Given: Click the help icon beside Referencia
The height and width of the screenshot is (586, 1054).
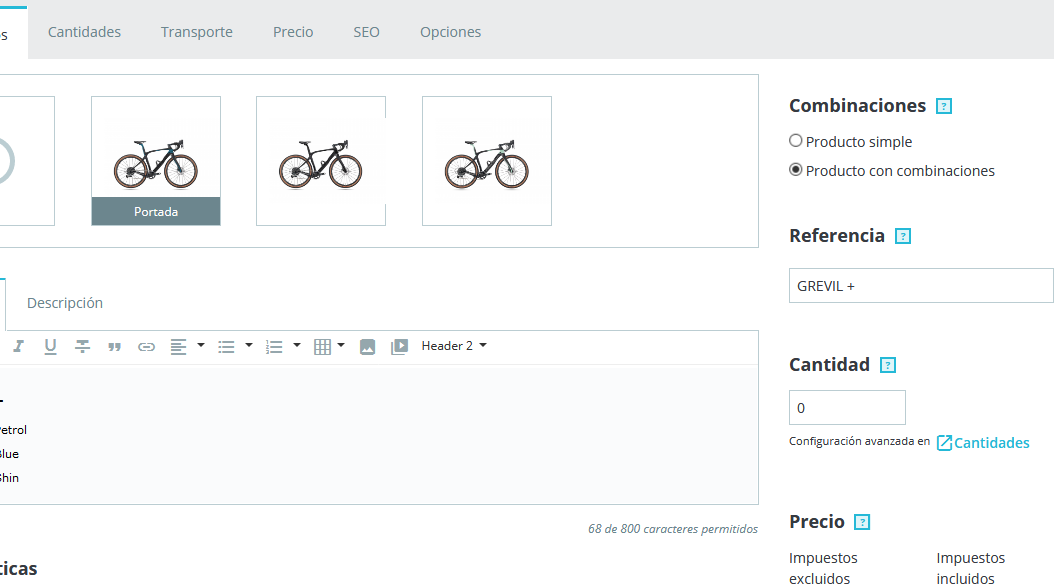Looking at the screenshot, I should coord(903,236).
